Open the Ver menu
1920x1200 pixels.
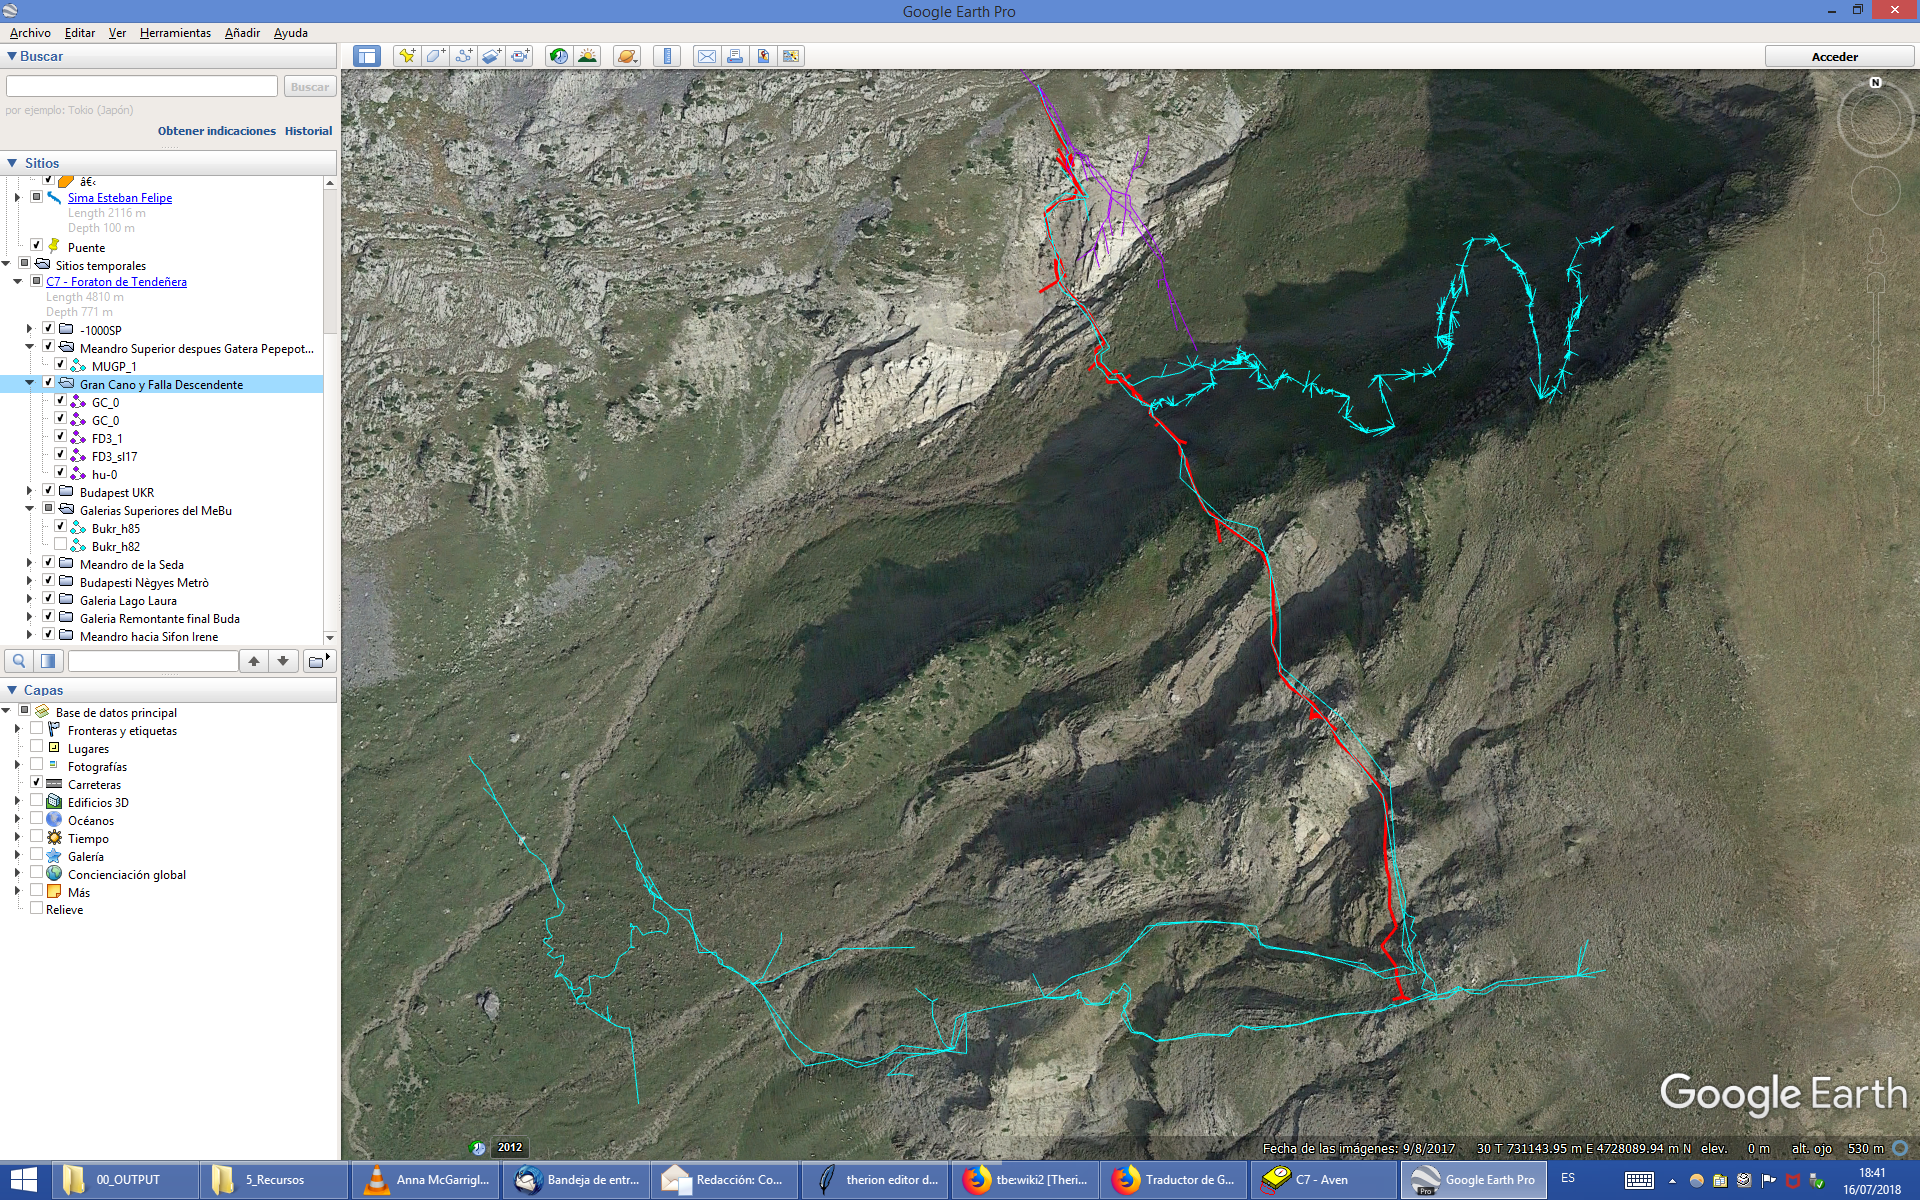tap(117, 33)
